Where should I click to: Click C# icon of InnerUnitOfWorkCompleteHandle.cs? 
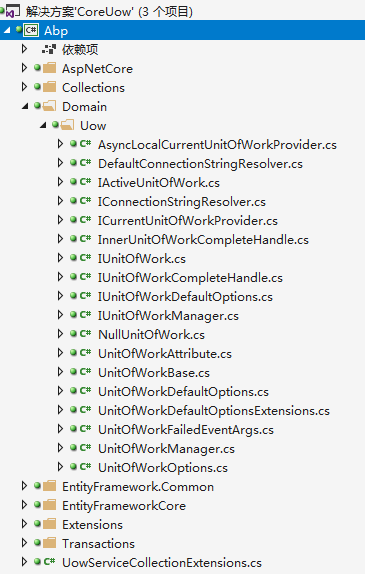click(x=85, y=239)
